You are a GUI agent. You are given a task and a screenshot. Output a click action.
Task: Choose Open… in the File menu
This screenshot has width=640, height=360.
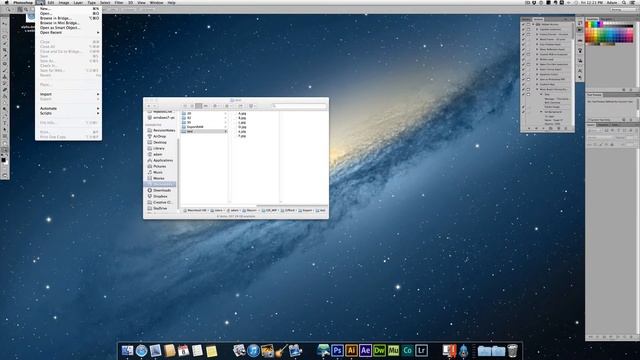tap(68, 13)
